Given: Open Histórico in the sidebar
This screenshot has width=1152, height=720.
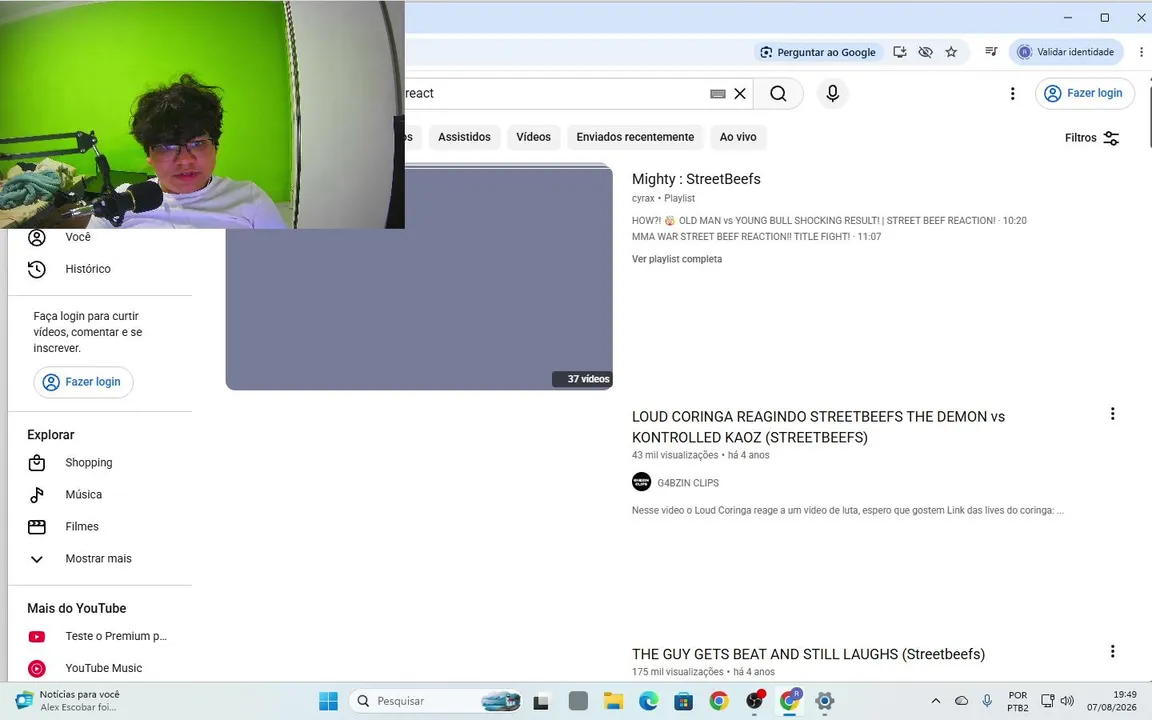Looking at the screenshot, I should (x=101, y=269).
